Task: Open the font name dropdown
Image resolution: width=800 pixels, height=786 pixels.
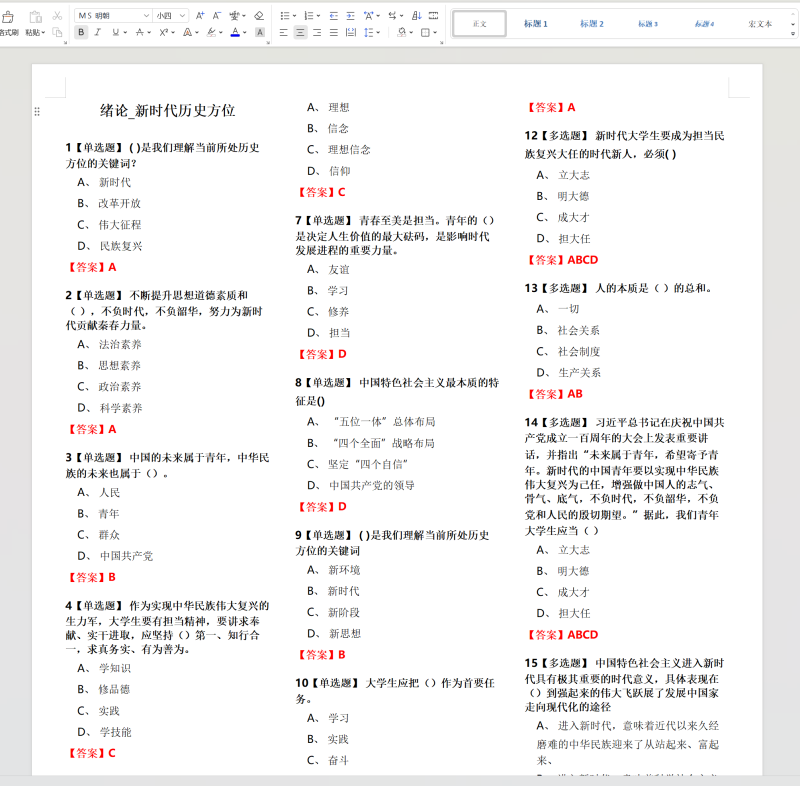Action: click(x=146, y=15)
